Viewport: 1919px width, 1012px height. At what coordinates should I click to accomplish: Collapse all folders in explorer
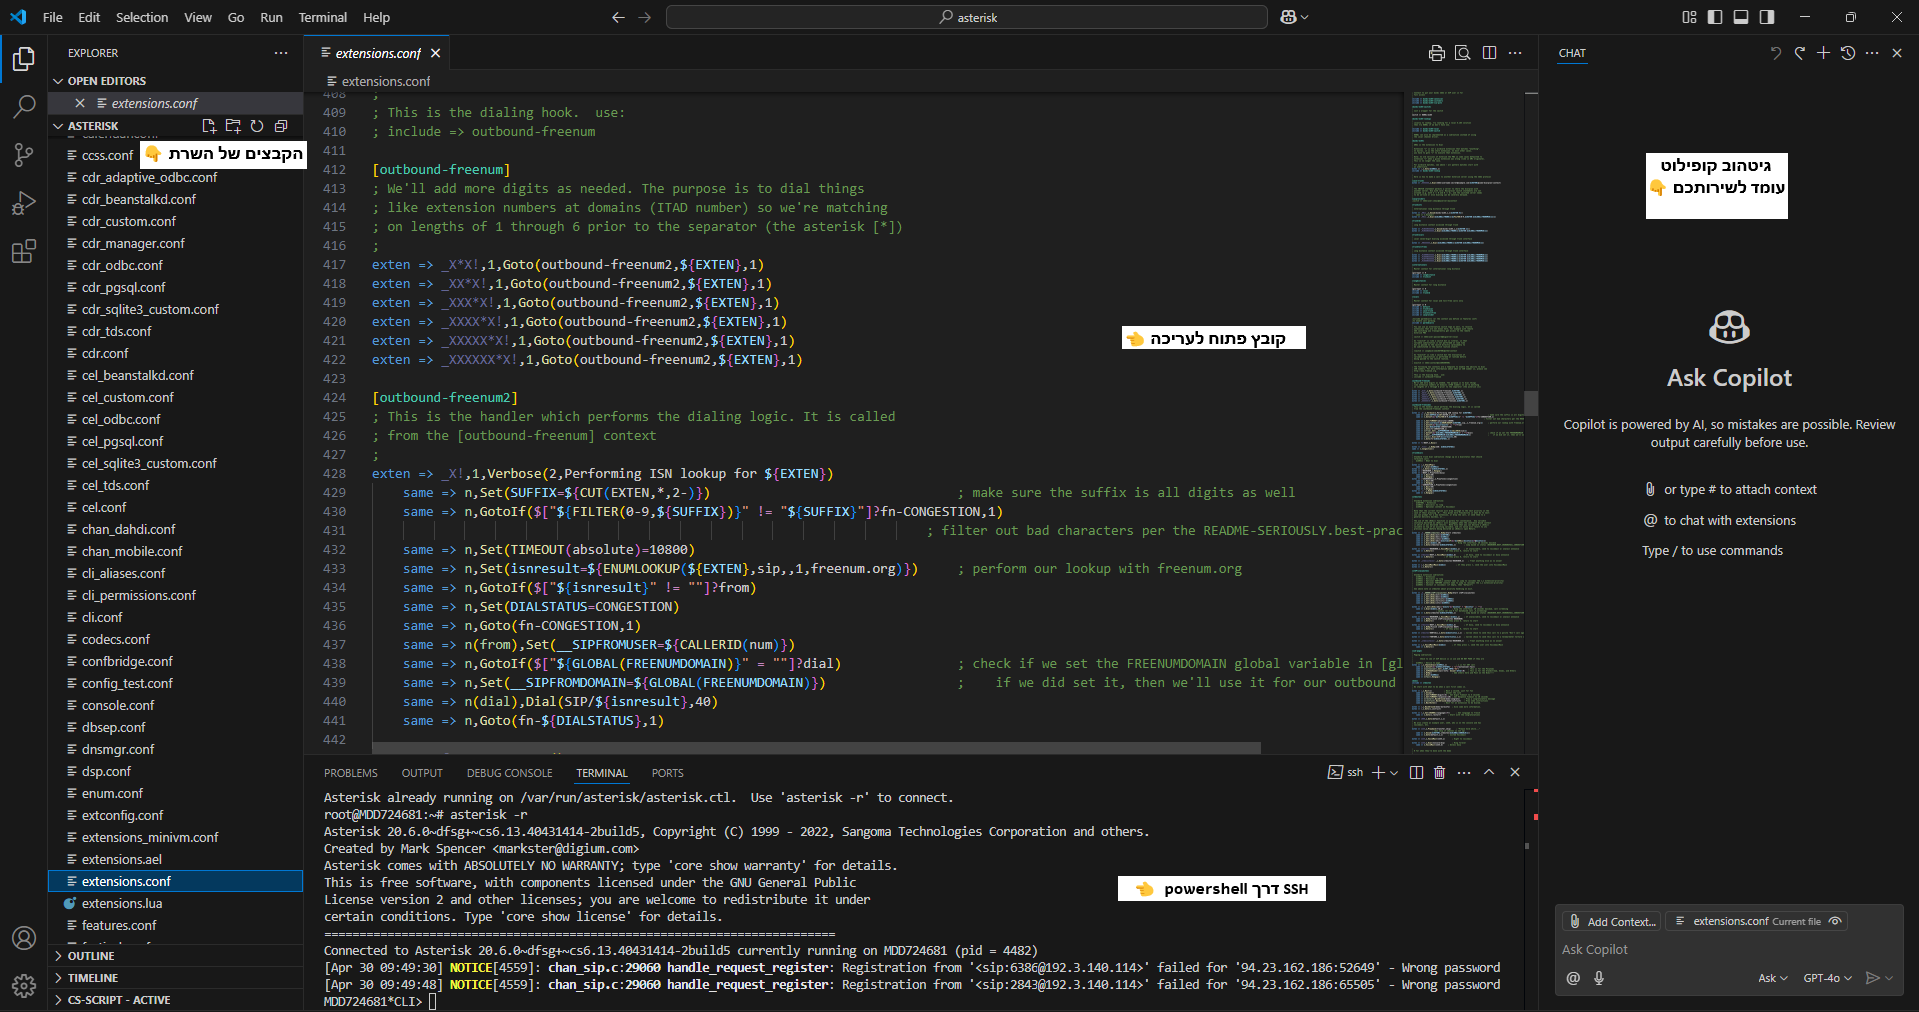281,126
